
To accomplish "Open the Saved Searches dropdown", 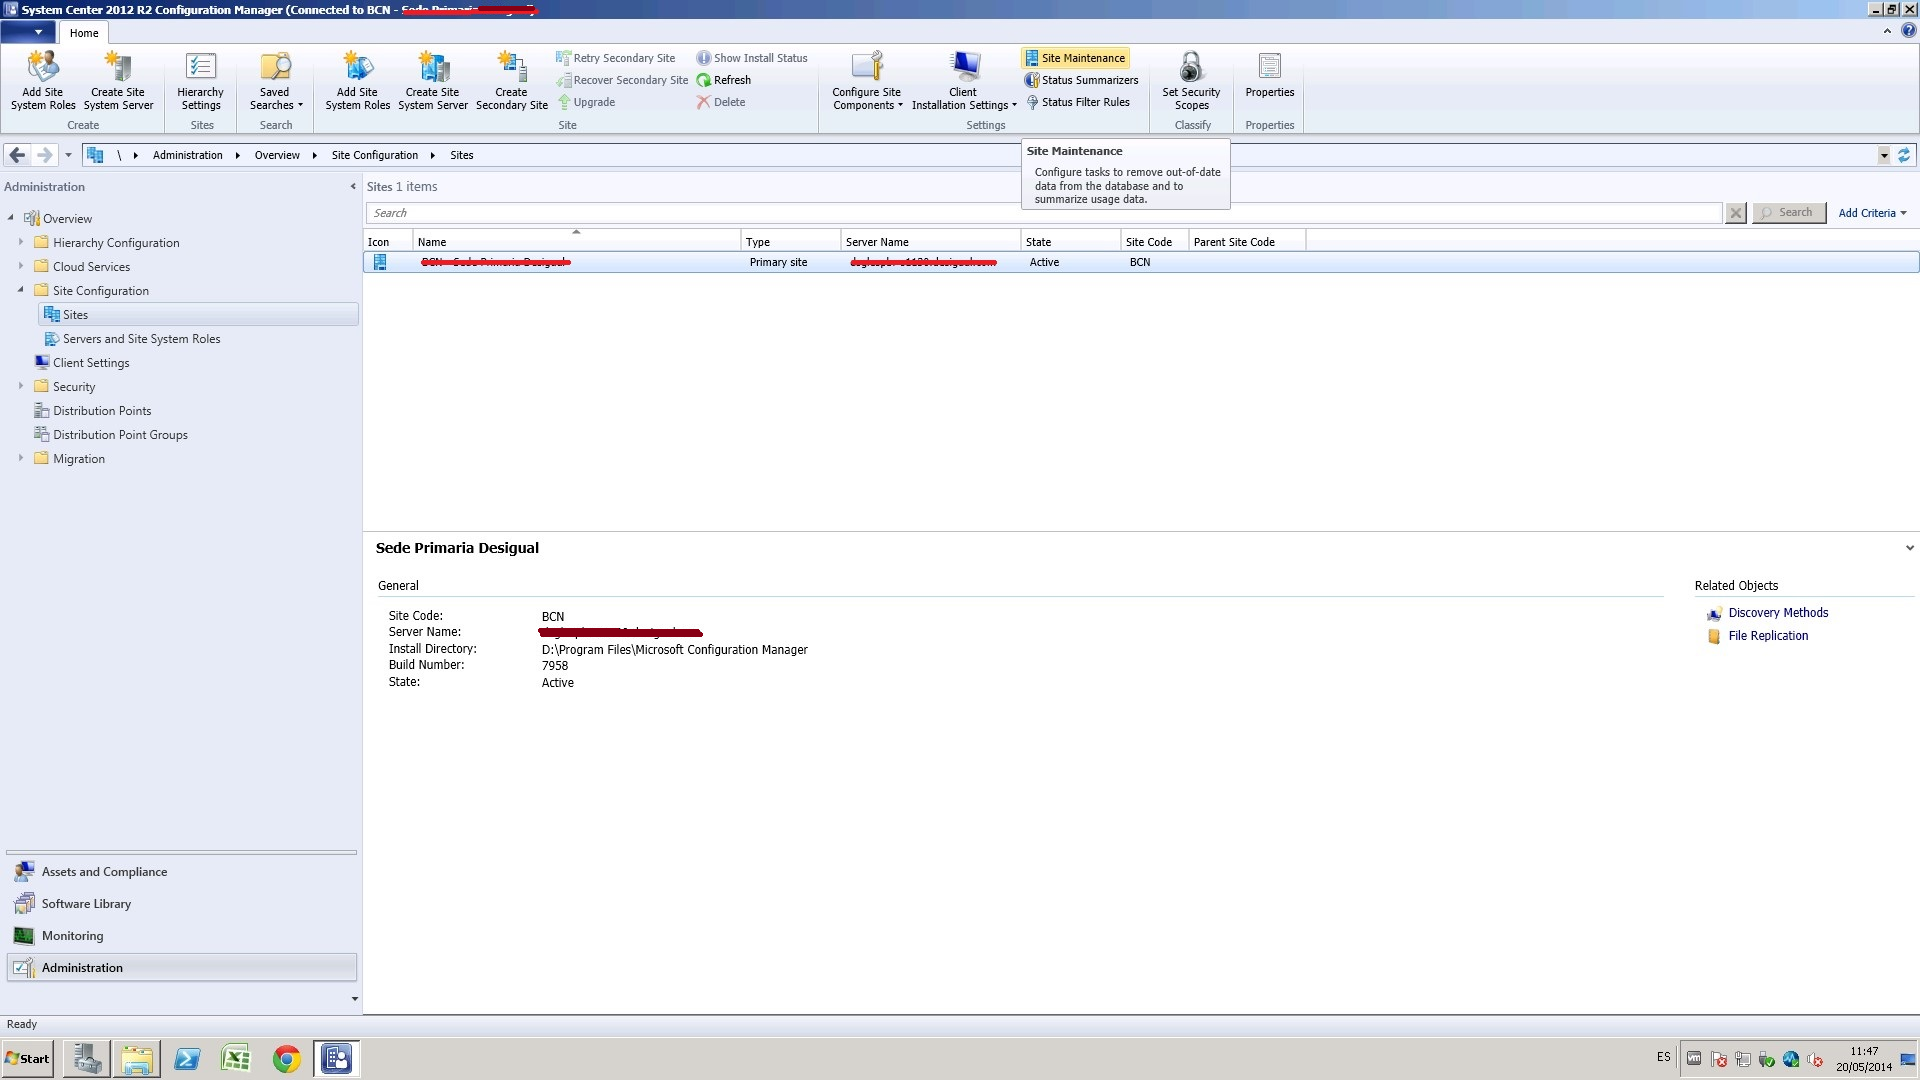I will (x=275, y=80).
